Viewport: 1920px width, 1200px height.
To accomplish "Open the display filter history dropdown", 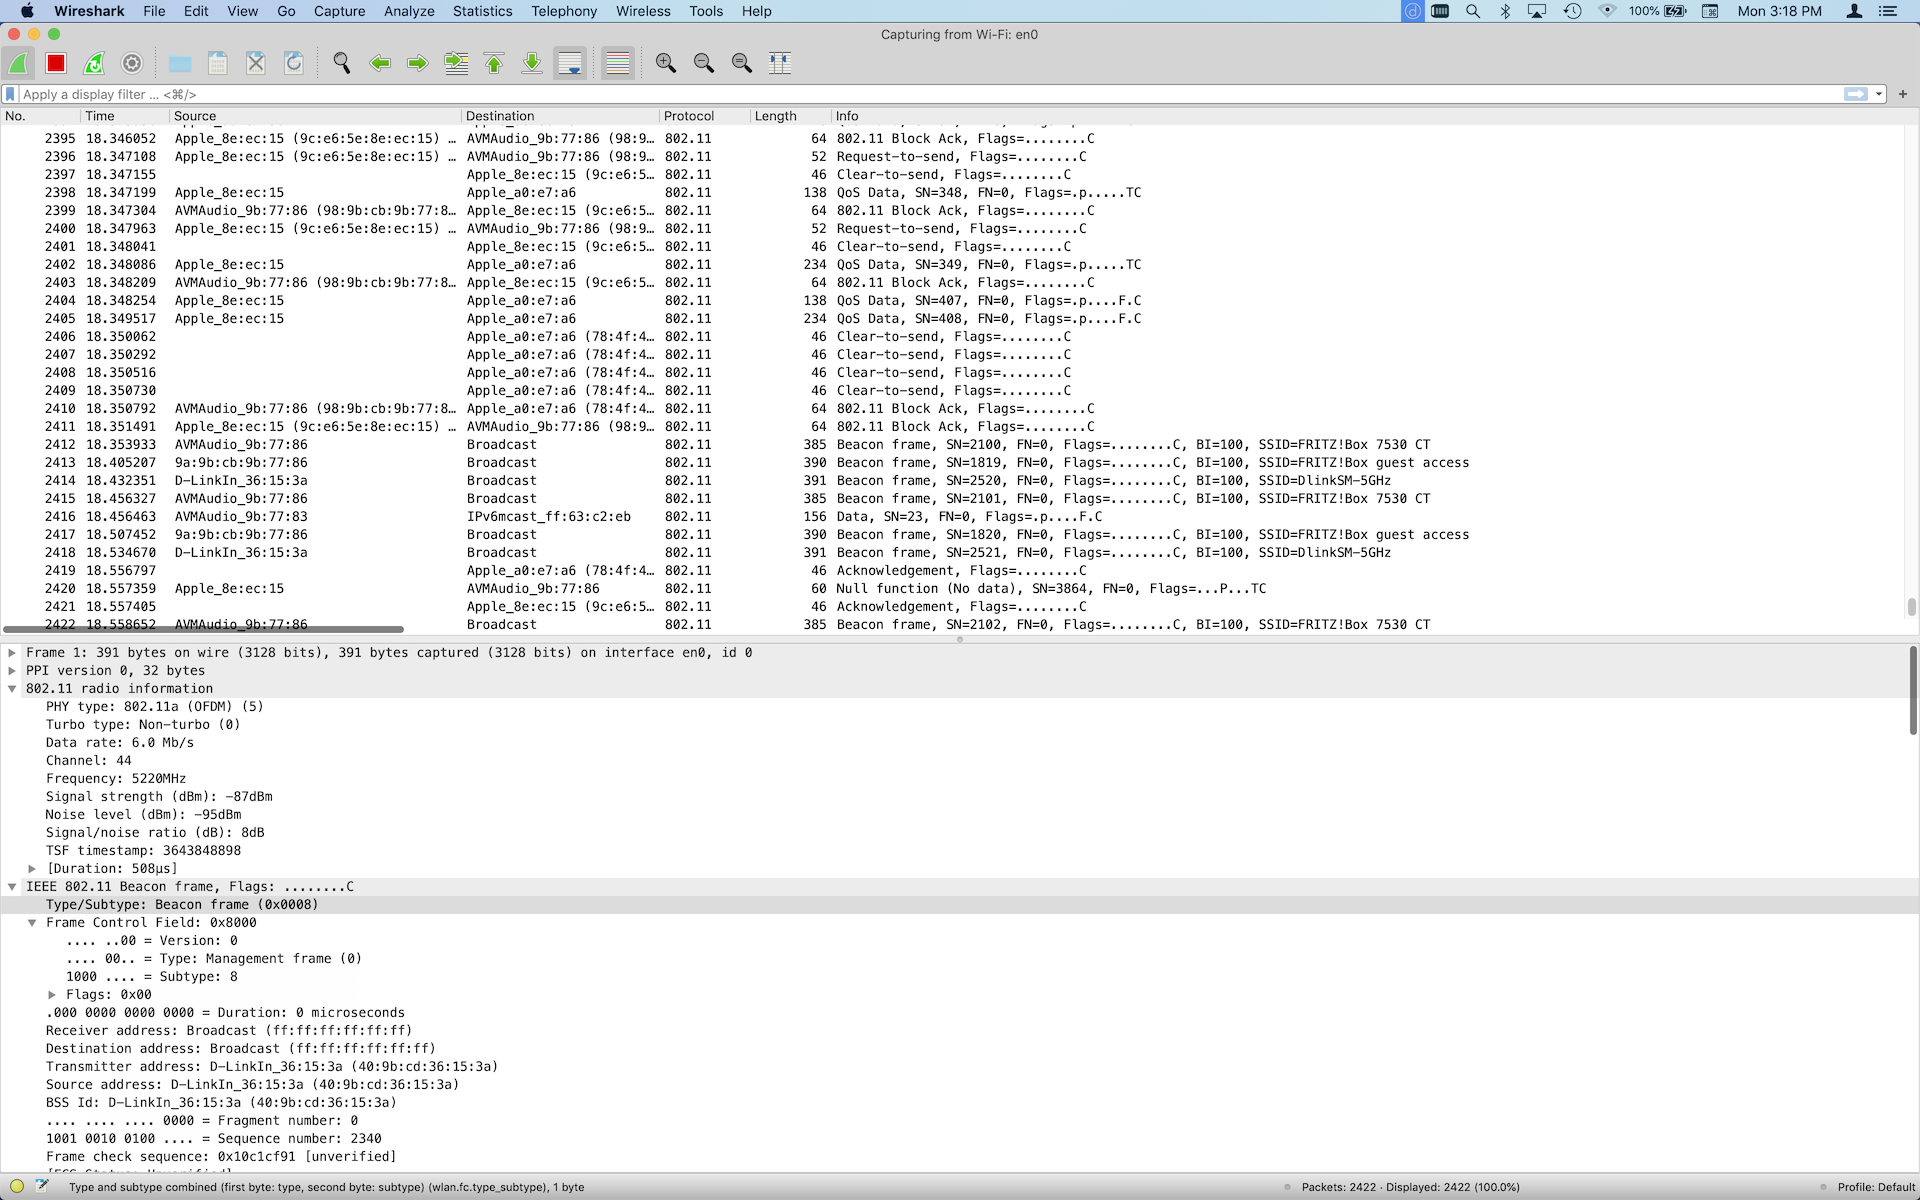I will point(1879,94).
